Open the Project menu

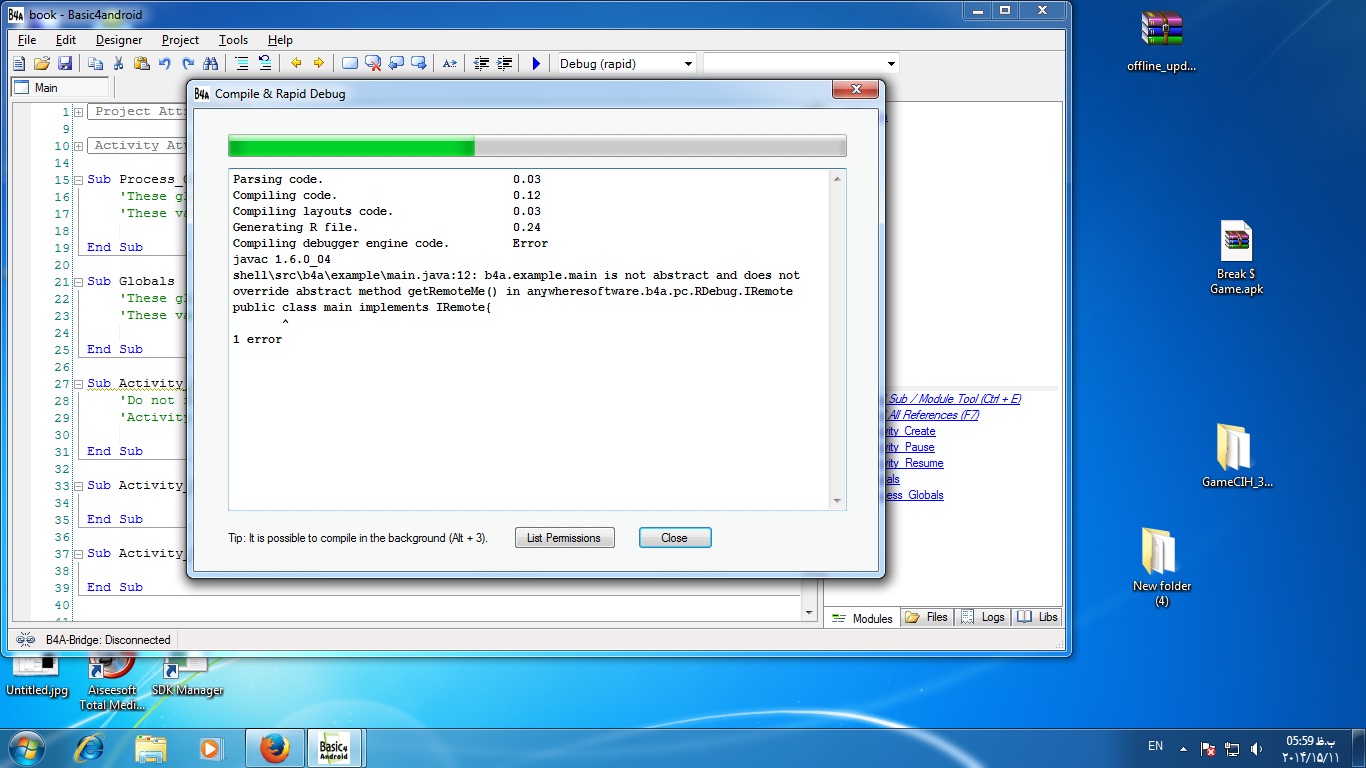pos(180,40)
